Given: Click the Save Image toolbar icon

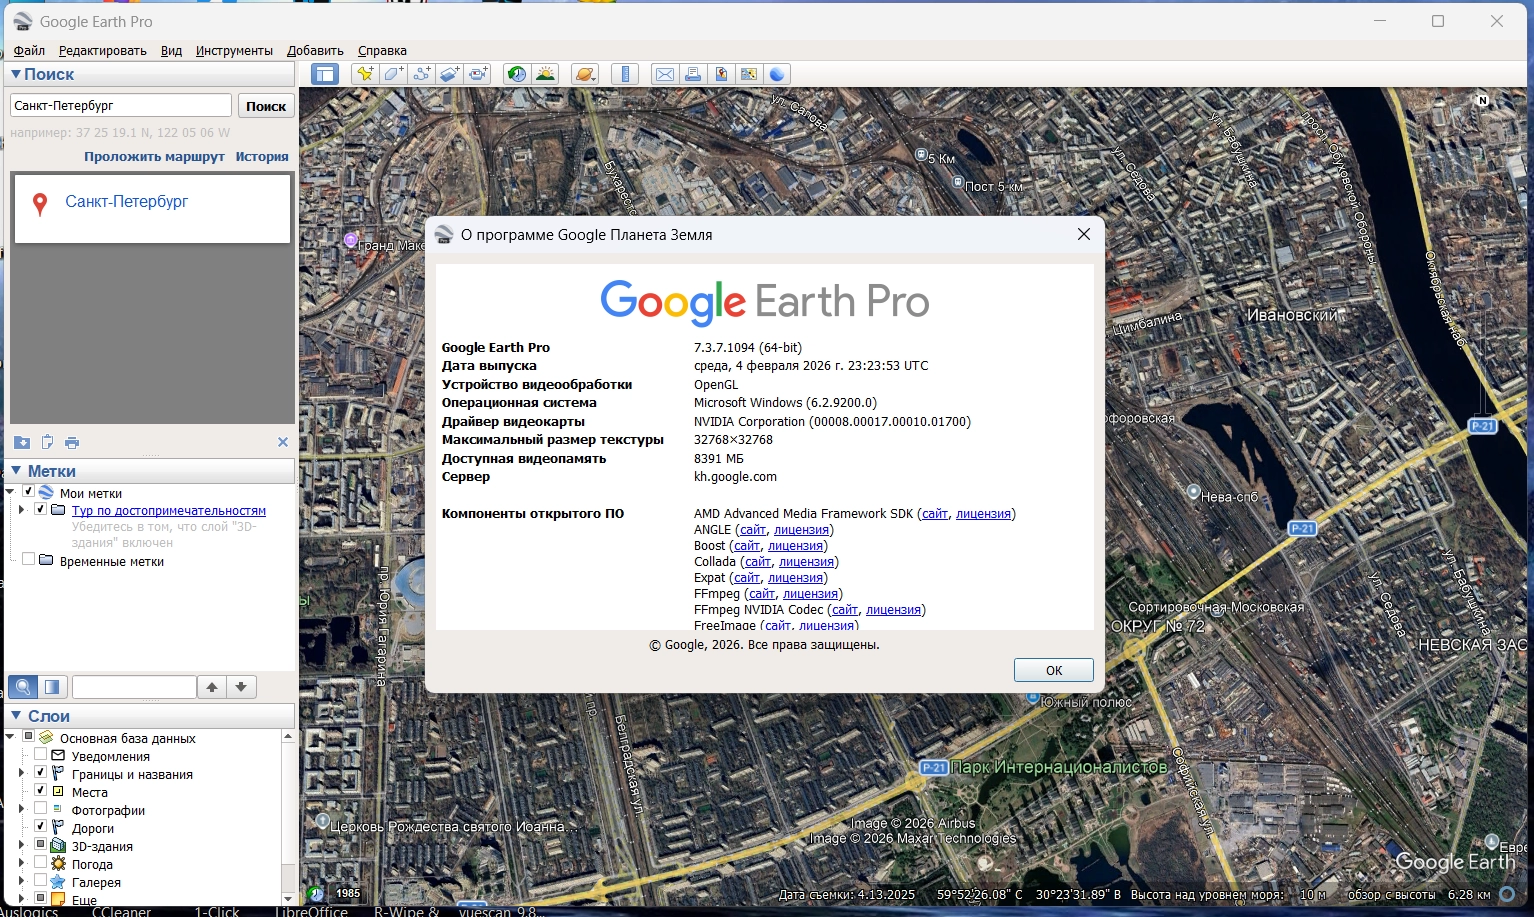Looking at the screenshot, I should (x=720, y=74).
